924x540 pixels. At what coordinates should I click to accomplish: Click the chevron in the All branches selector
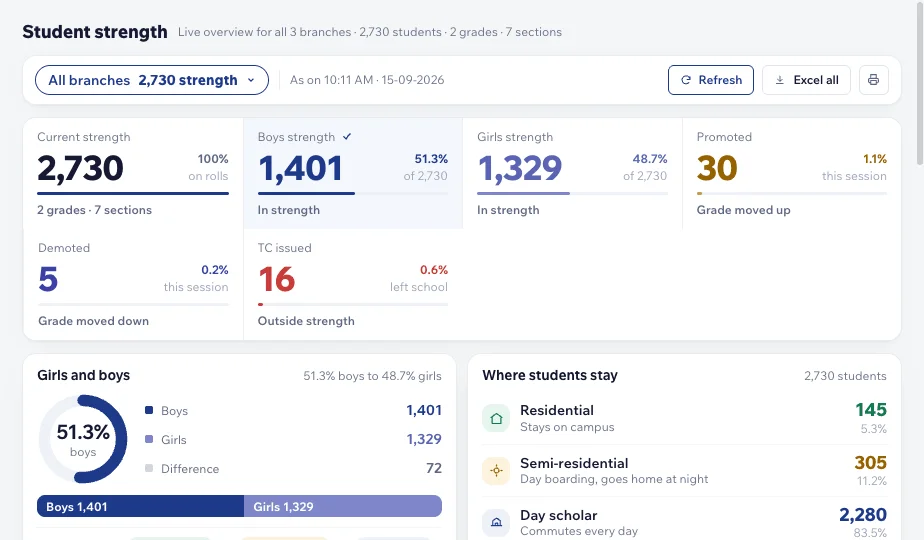[251, 80]
